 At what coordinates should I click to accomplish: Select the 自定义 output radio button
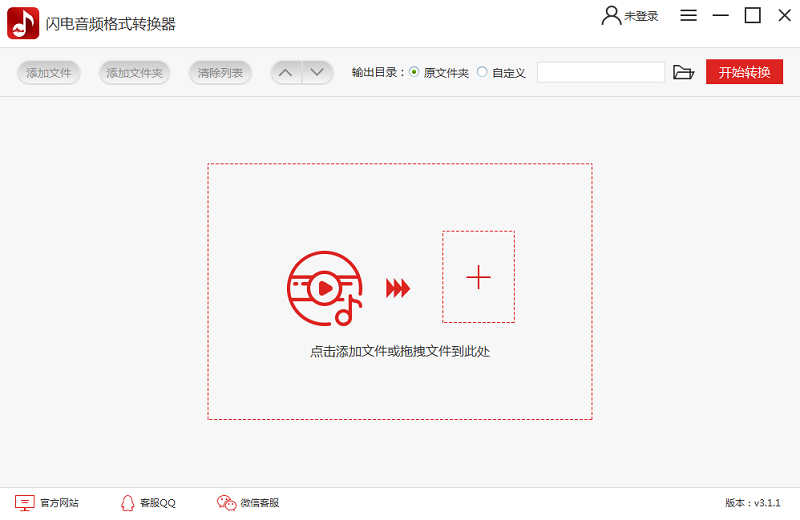click(482, 72)
